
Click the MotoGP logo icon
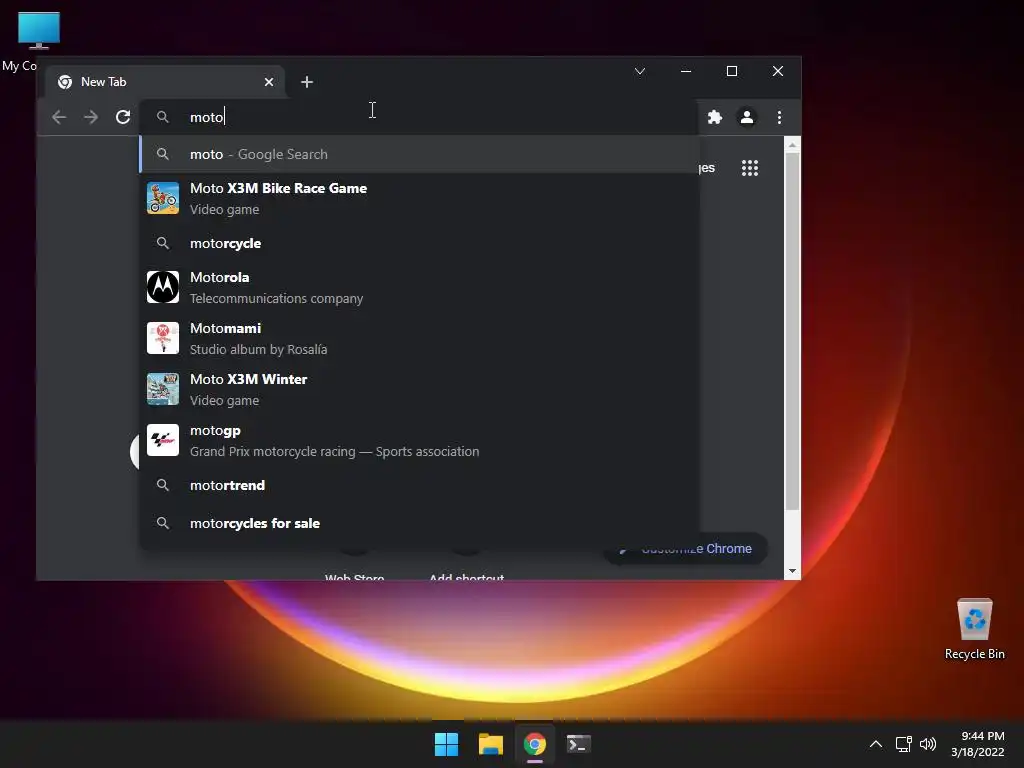(x=163, y=440)
